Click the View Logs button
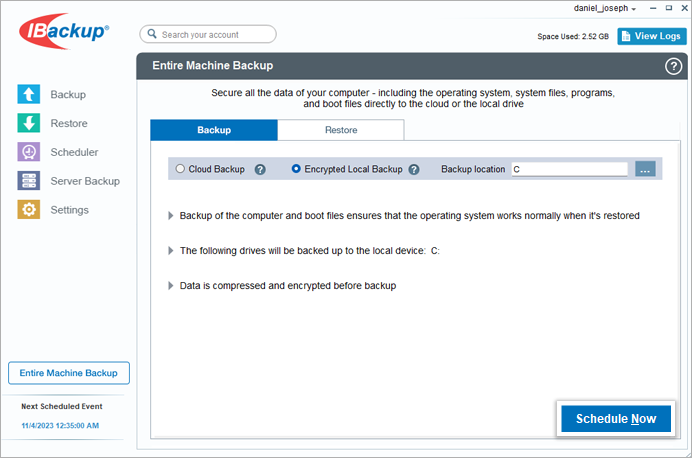Screen dimensions: 692x458 pos(652,36)
